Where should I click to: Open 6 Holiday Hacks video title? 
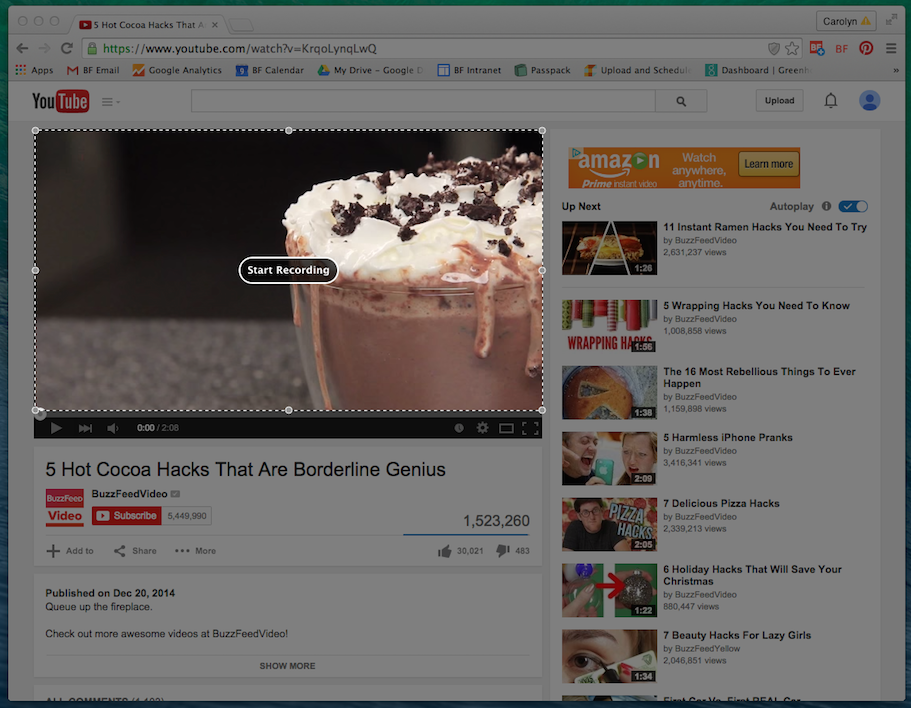(x=752, y=575)
